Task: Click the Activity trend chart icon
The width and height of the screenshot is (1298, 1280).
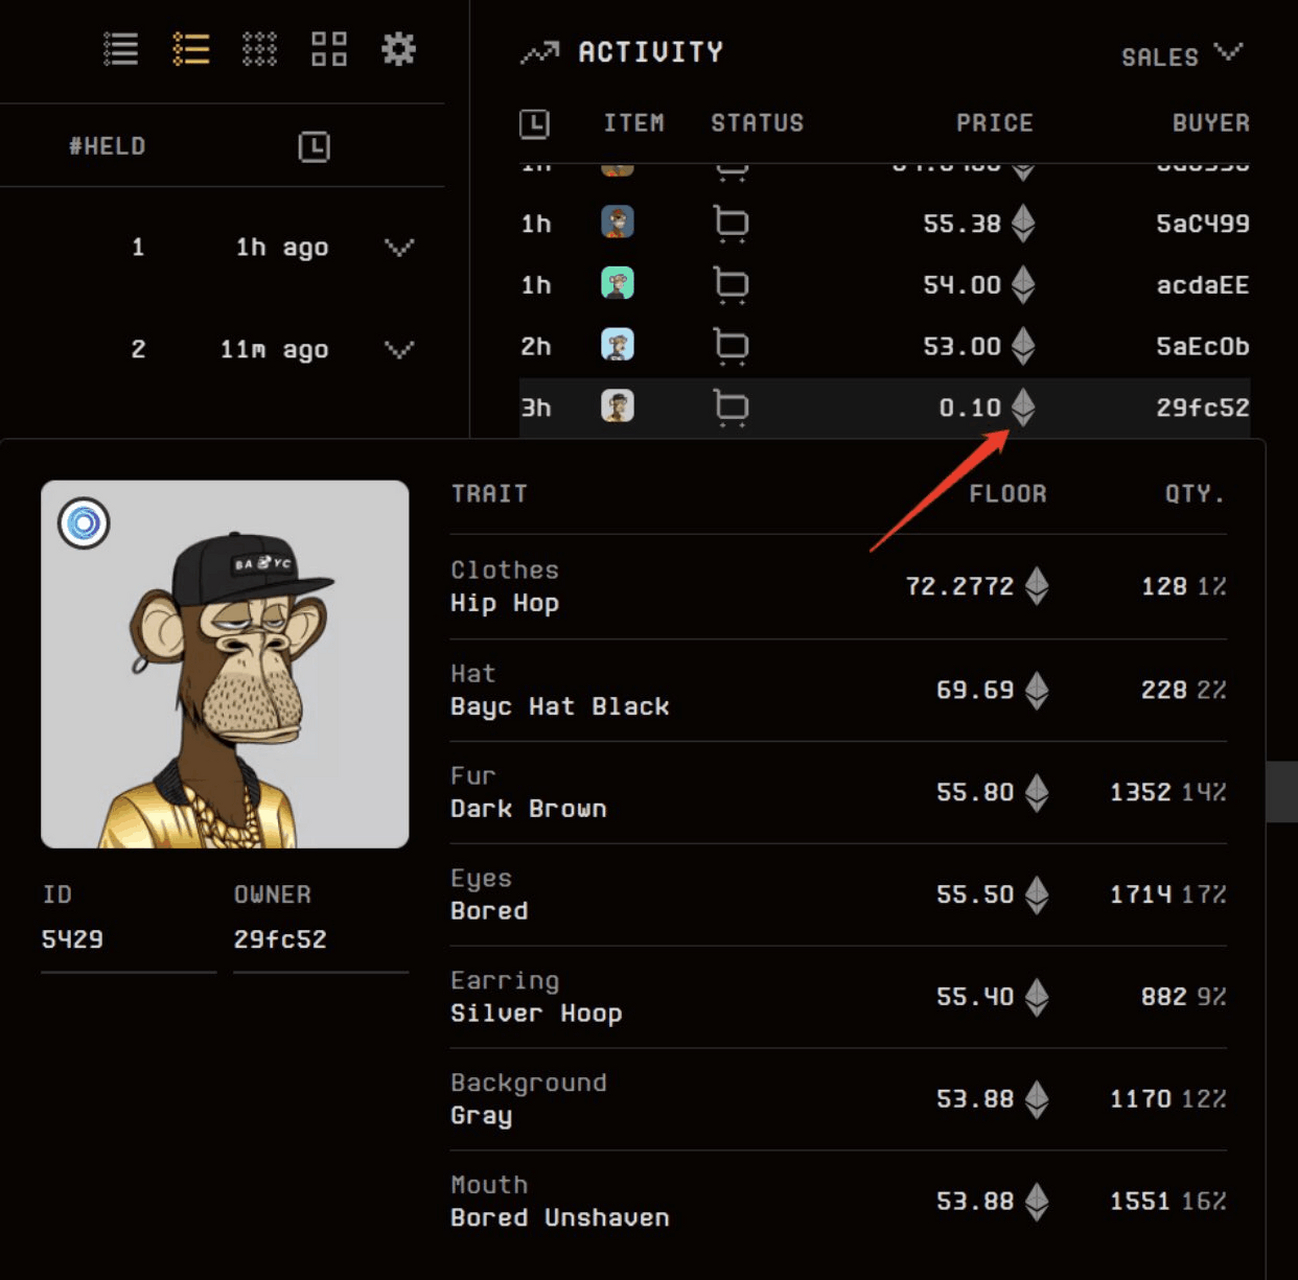Action: tap(540, 53)
